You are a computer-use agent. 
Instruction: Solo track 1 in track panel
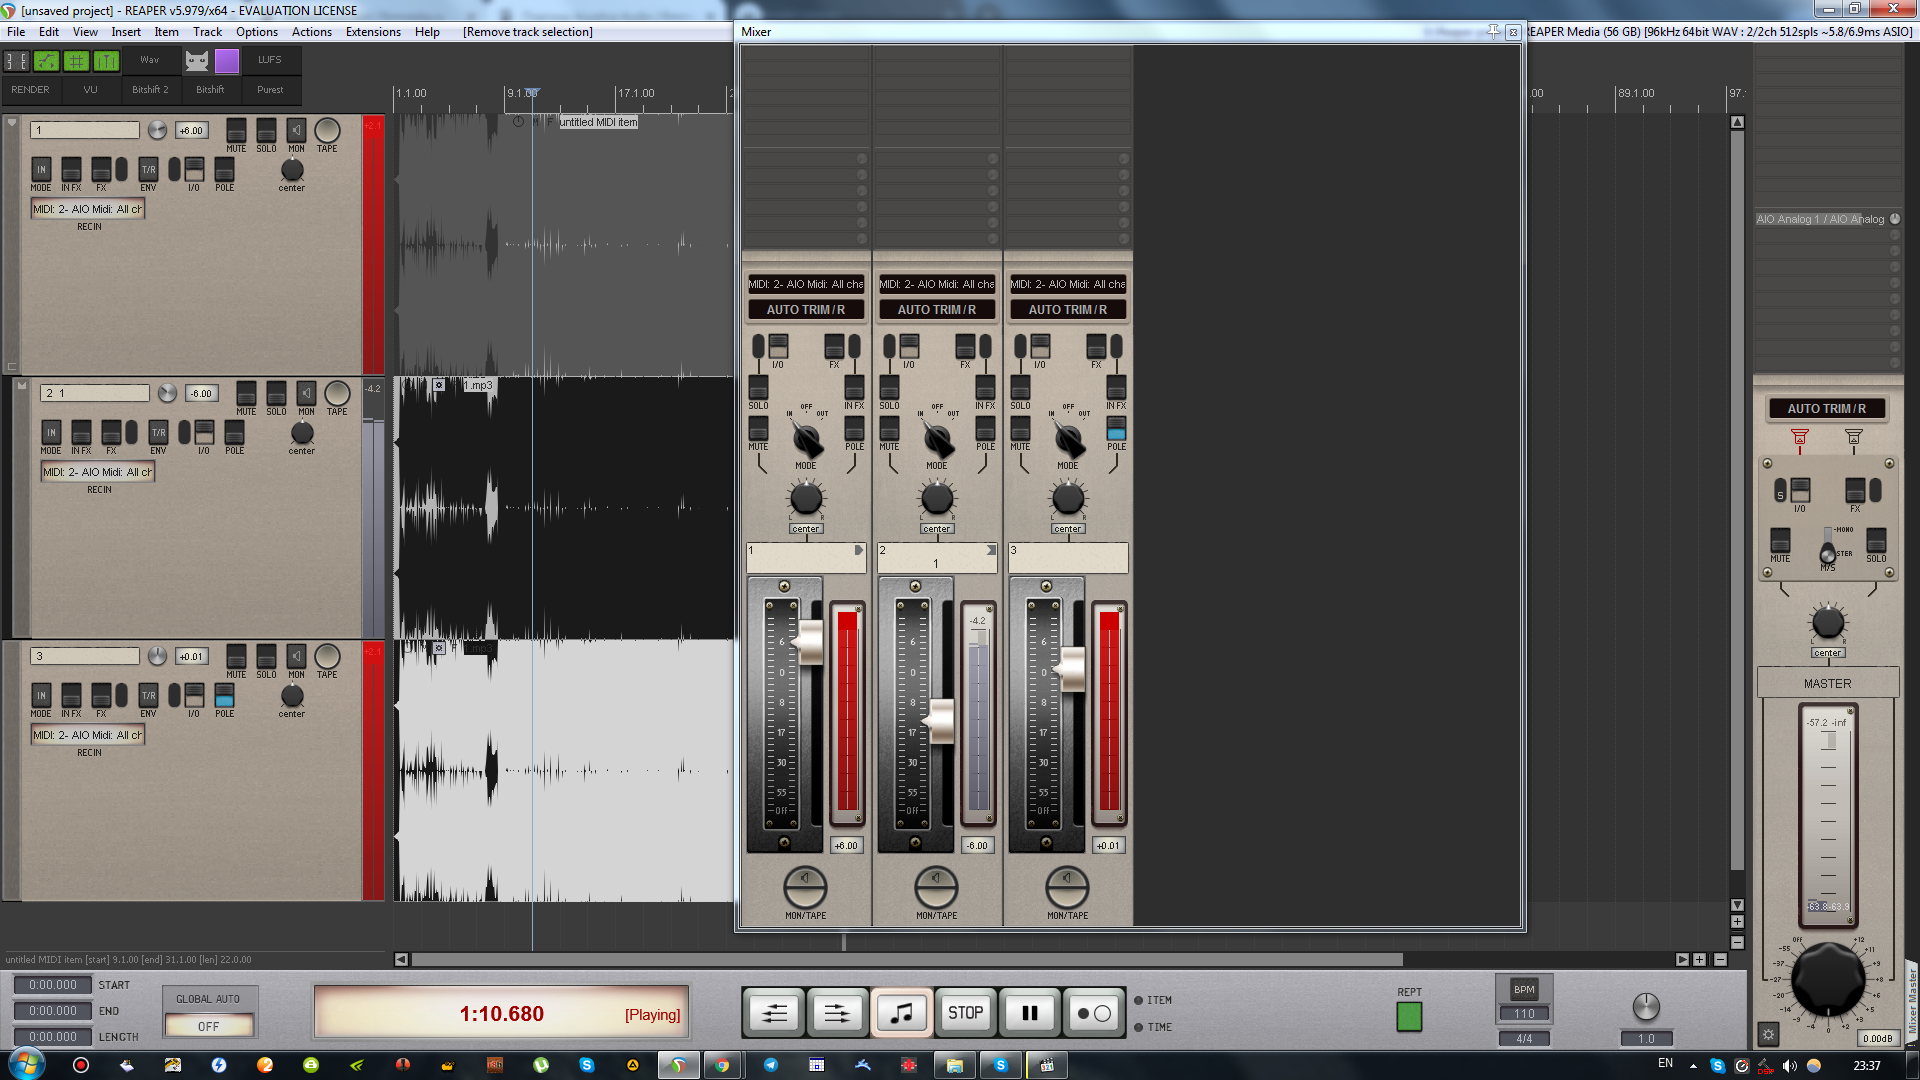pos(266,131)
